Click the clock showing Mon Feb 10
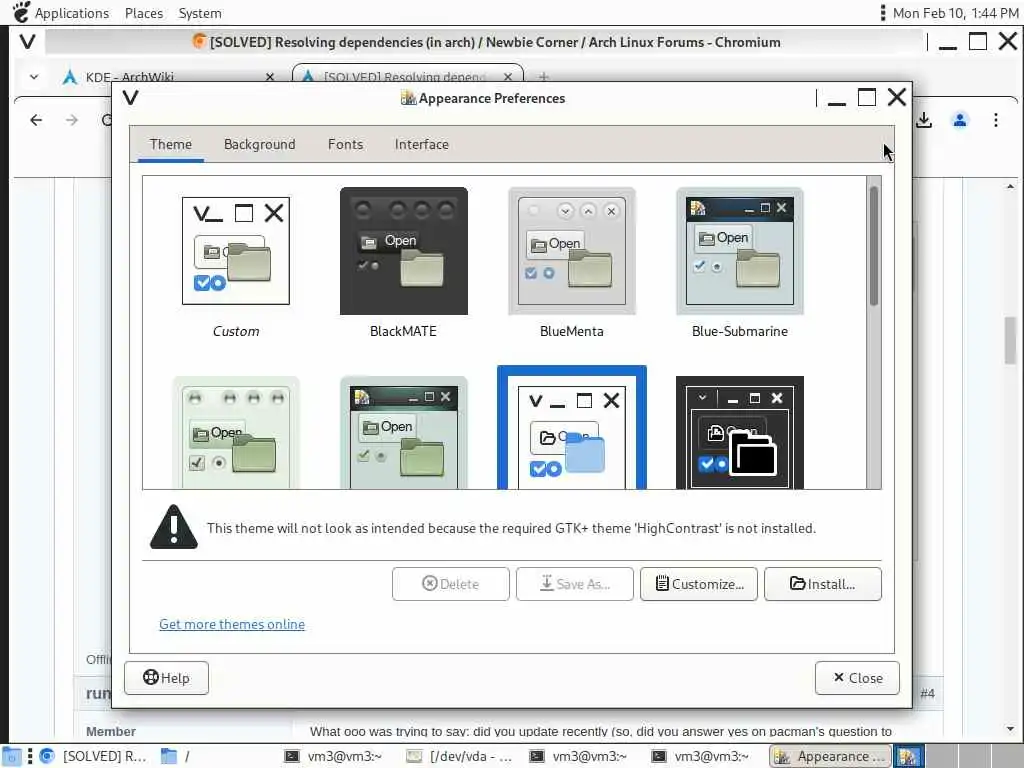Image resolution: width=1024 pixels, height=768 pixels. pos(955,13)
